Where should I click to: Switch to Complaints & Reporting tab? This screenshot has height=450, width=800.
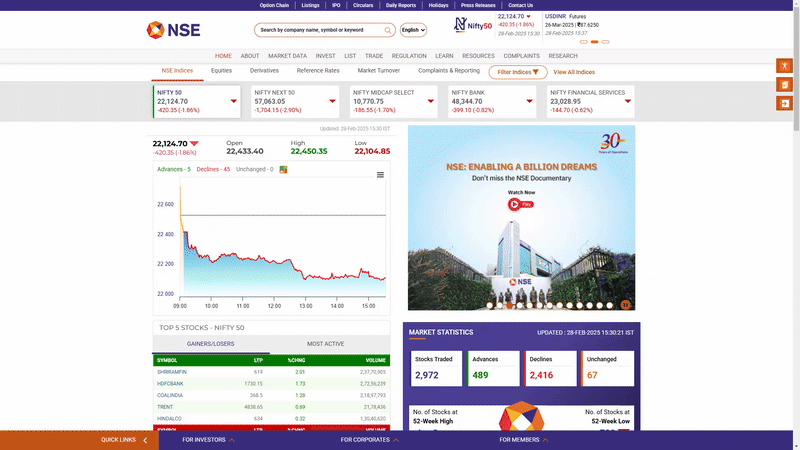(448, 71)
